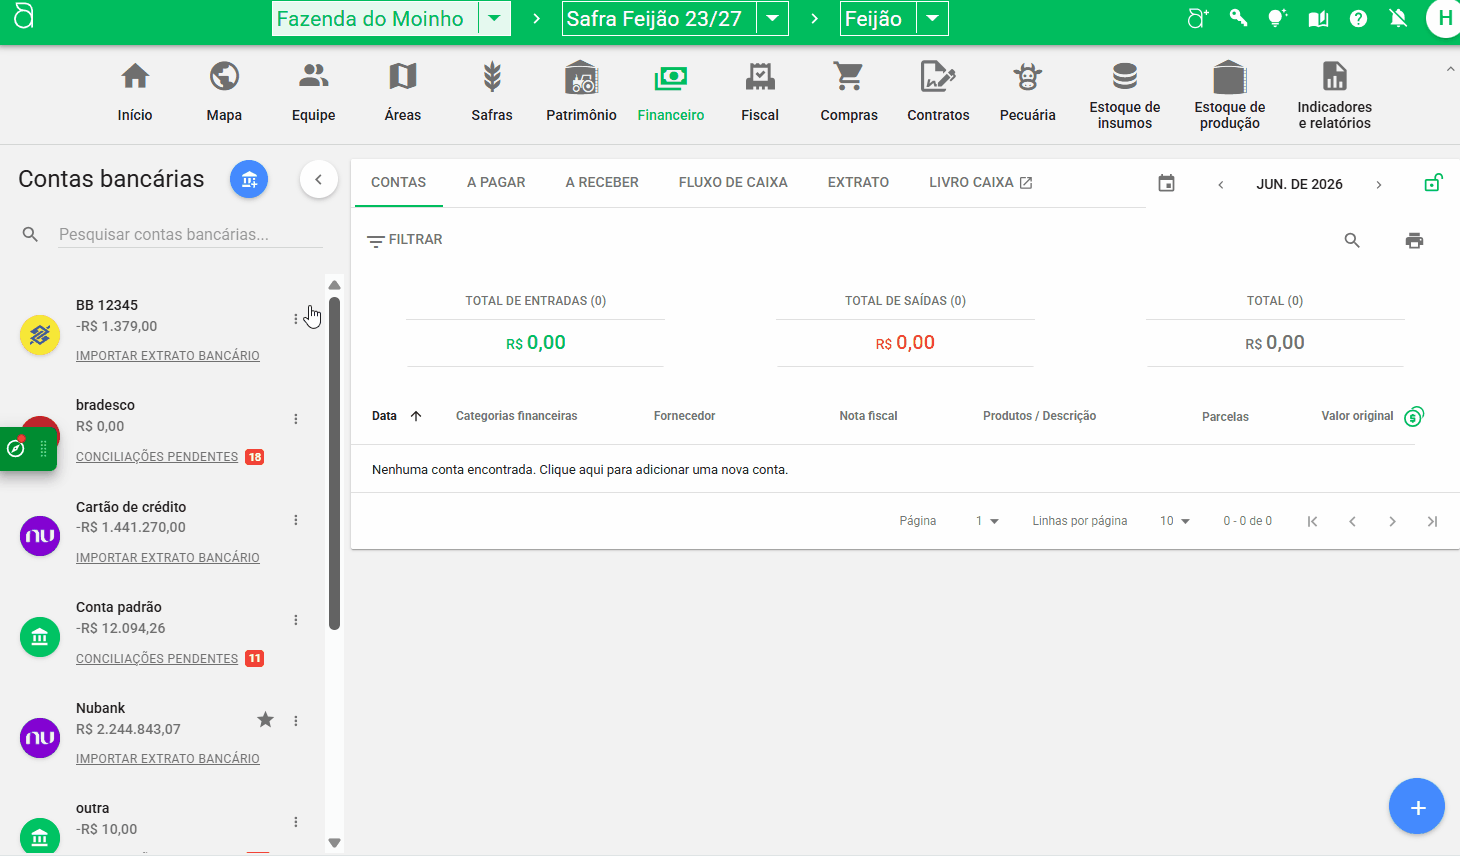Import bank statement for Cartão de crédito
Viewport: 1460px width, 856px height.
[168, 558]
